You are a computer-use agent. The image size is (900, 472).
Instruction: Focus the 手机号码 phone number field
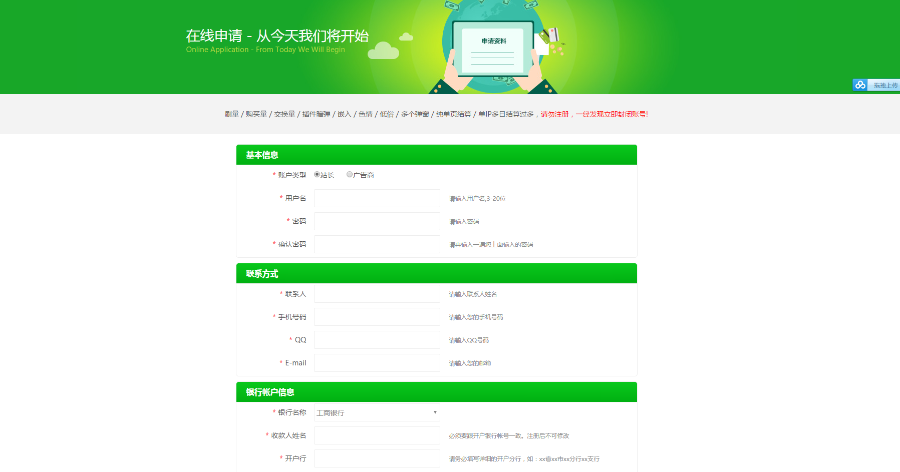[377, 316]
